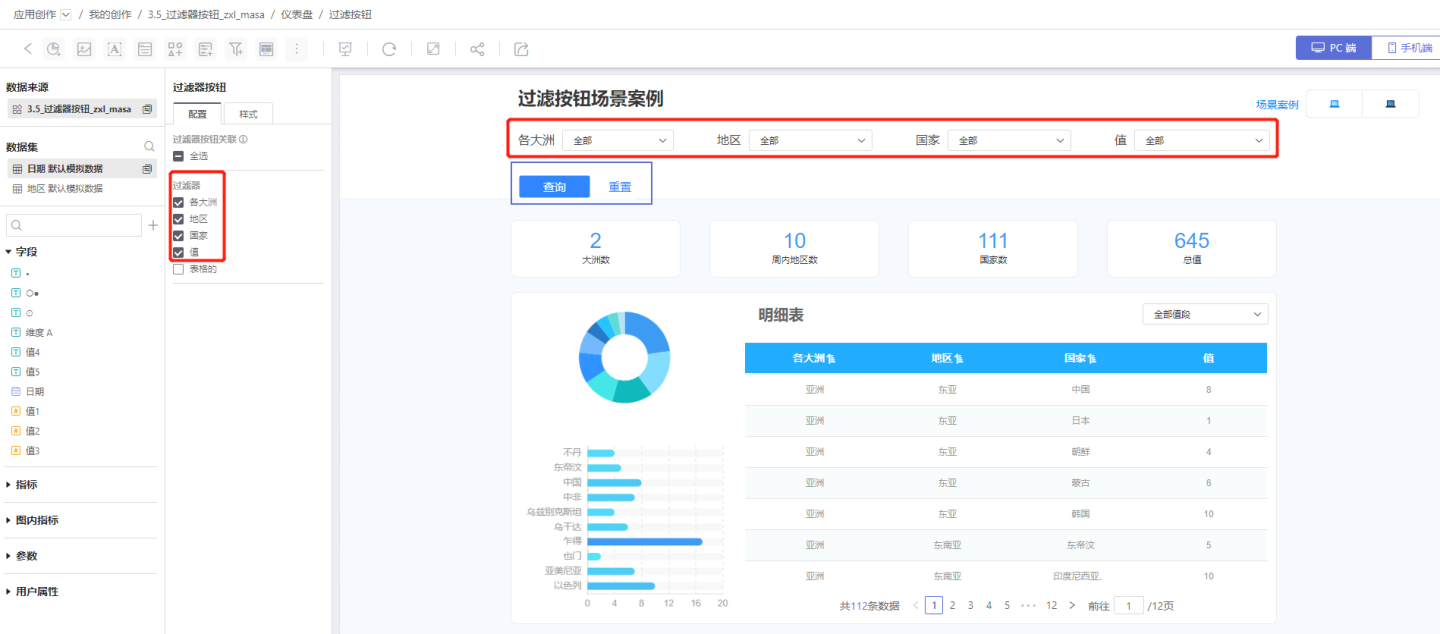Click the 查询 button

(x=554, y=187)
